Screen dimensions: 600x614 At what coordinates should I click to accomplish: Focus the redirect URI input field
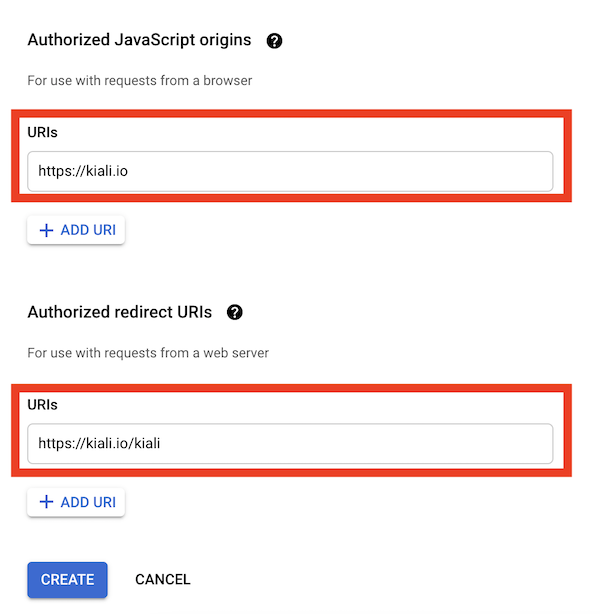tap(290, 443)
